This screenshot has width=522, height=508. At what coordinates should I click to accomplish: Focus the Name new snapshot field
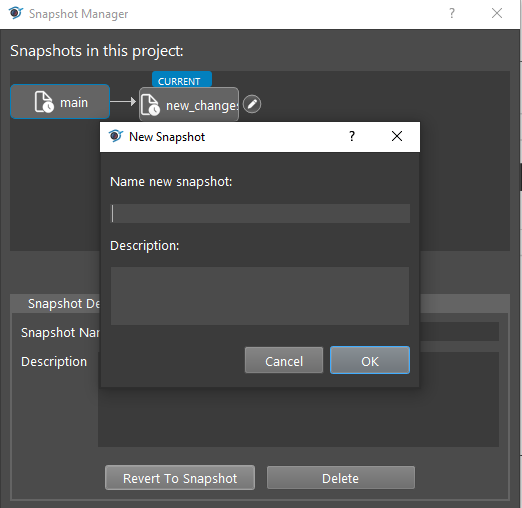(x=260, y=213)
